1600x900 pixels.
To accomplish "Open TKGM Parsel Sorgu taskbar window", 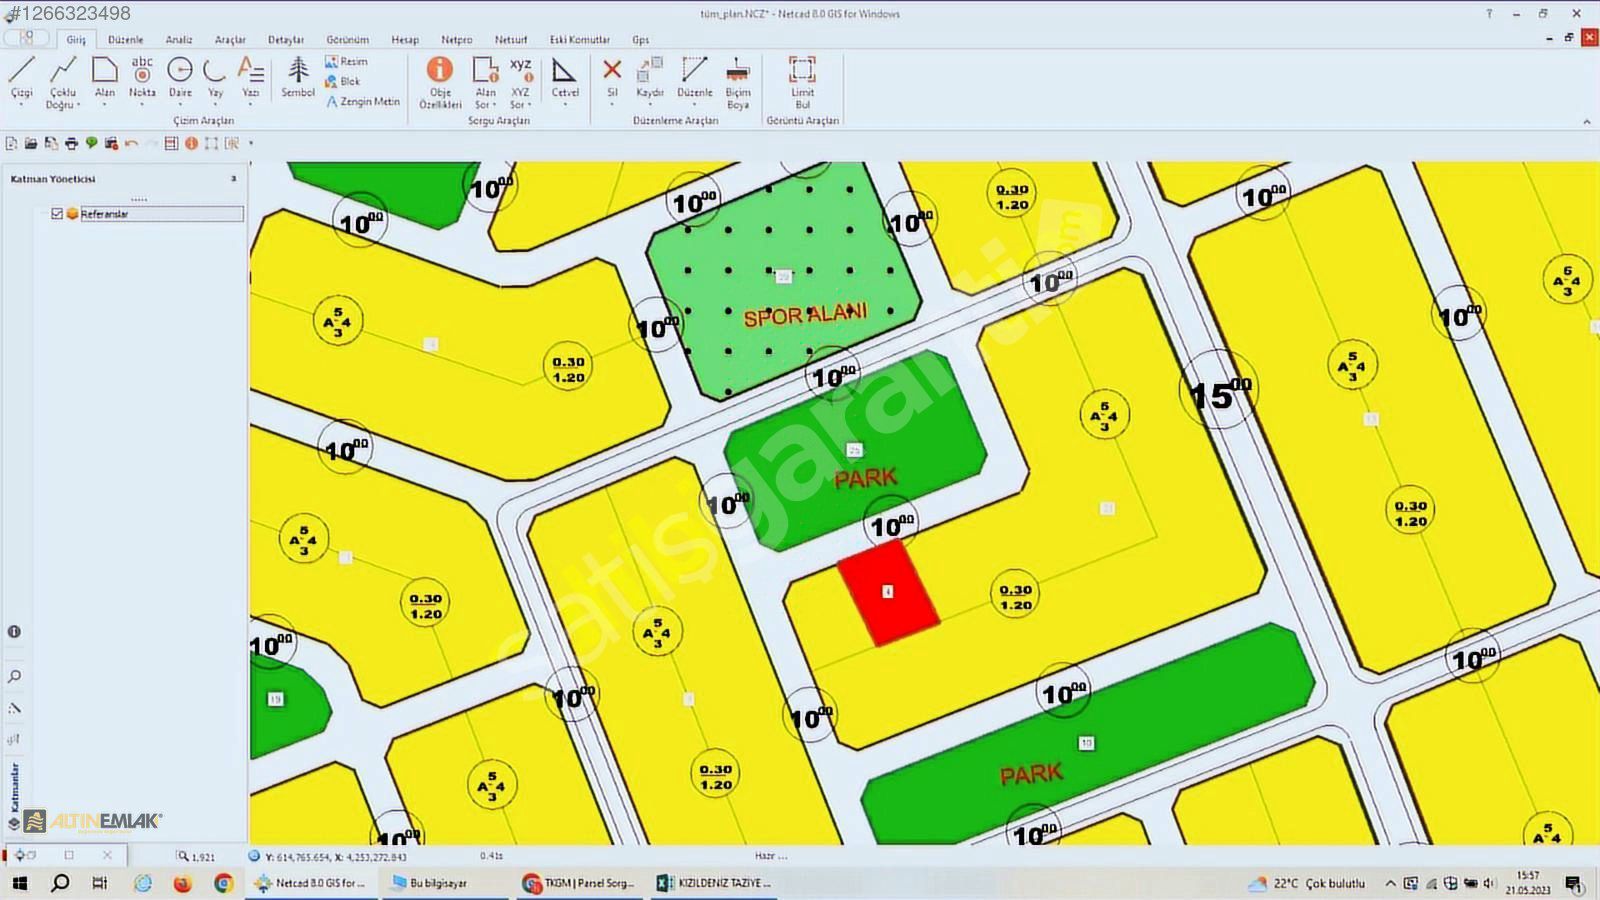I will tap(580, 883).
